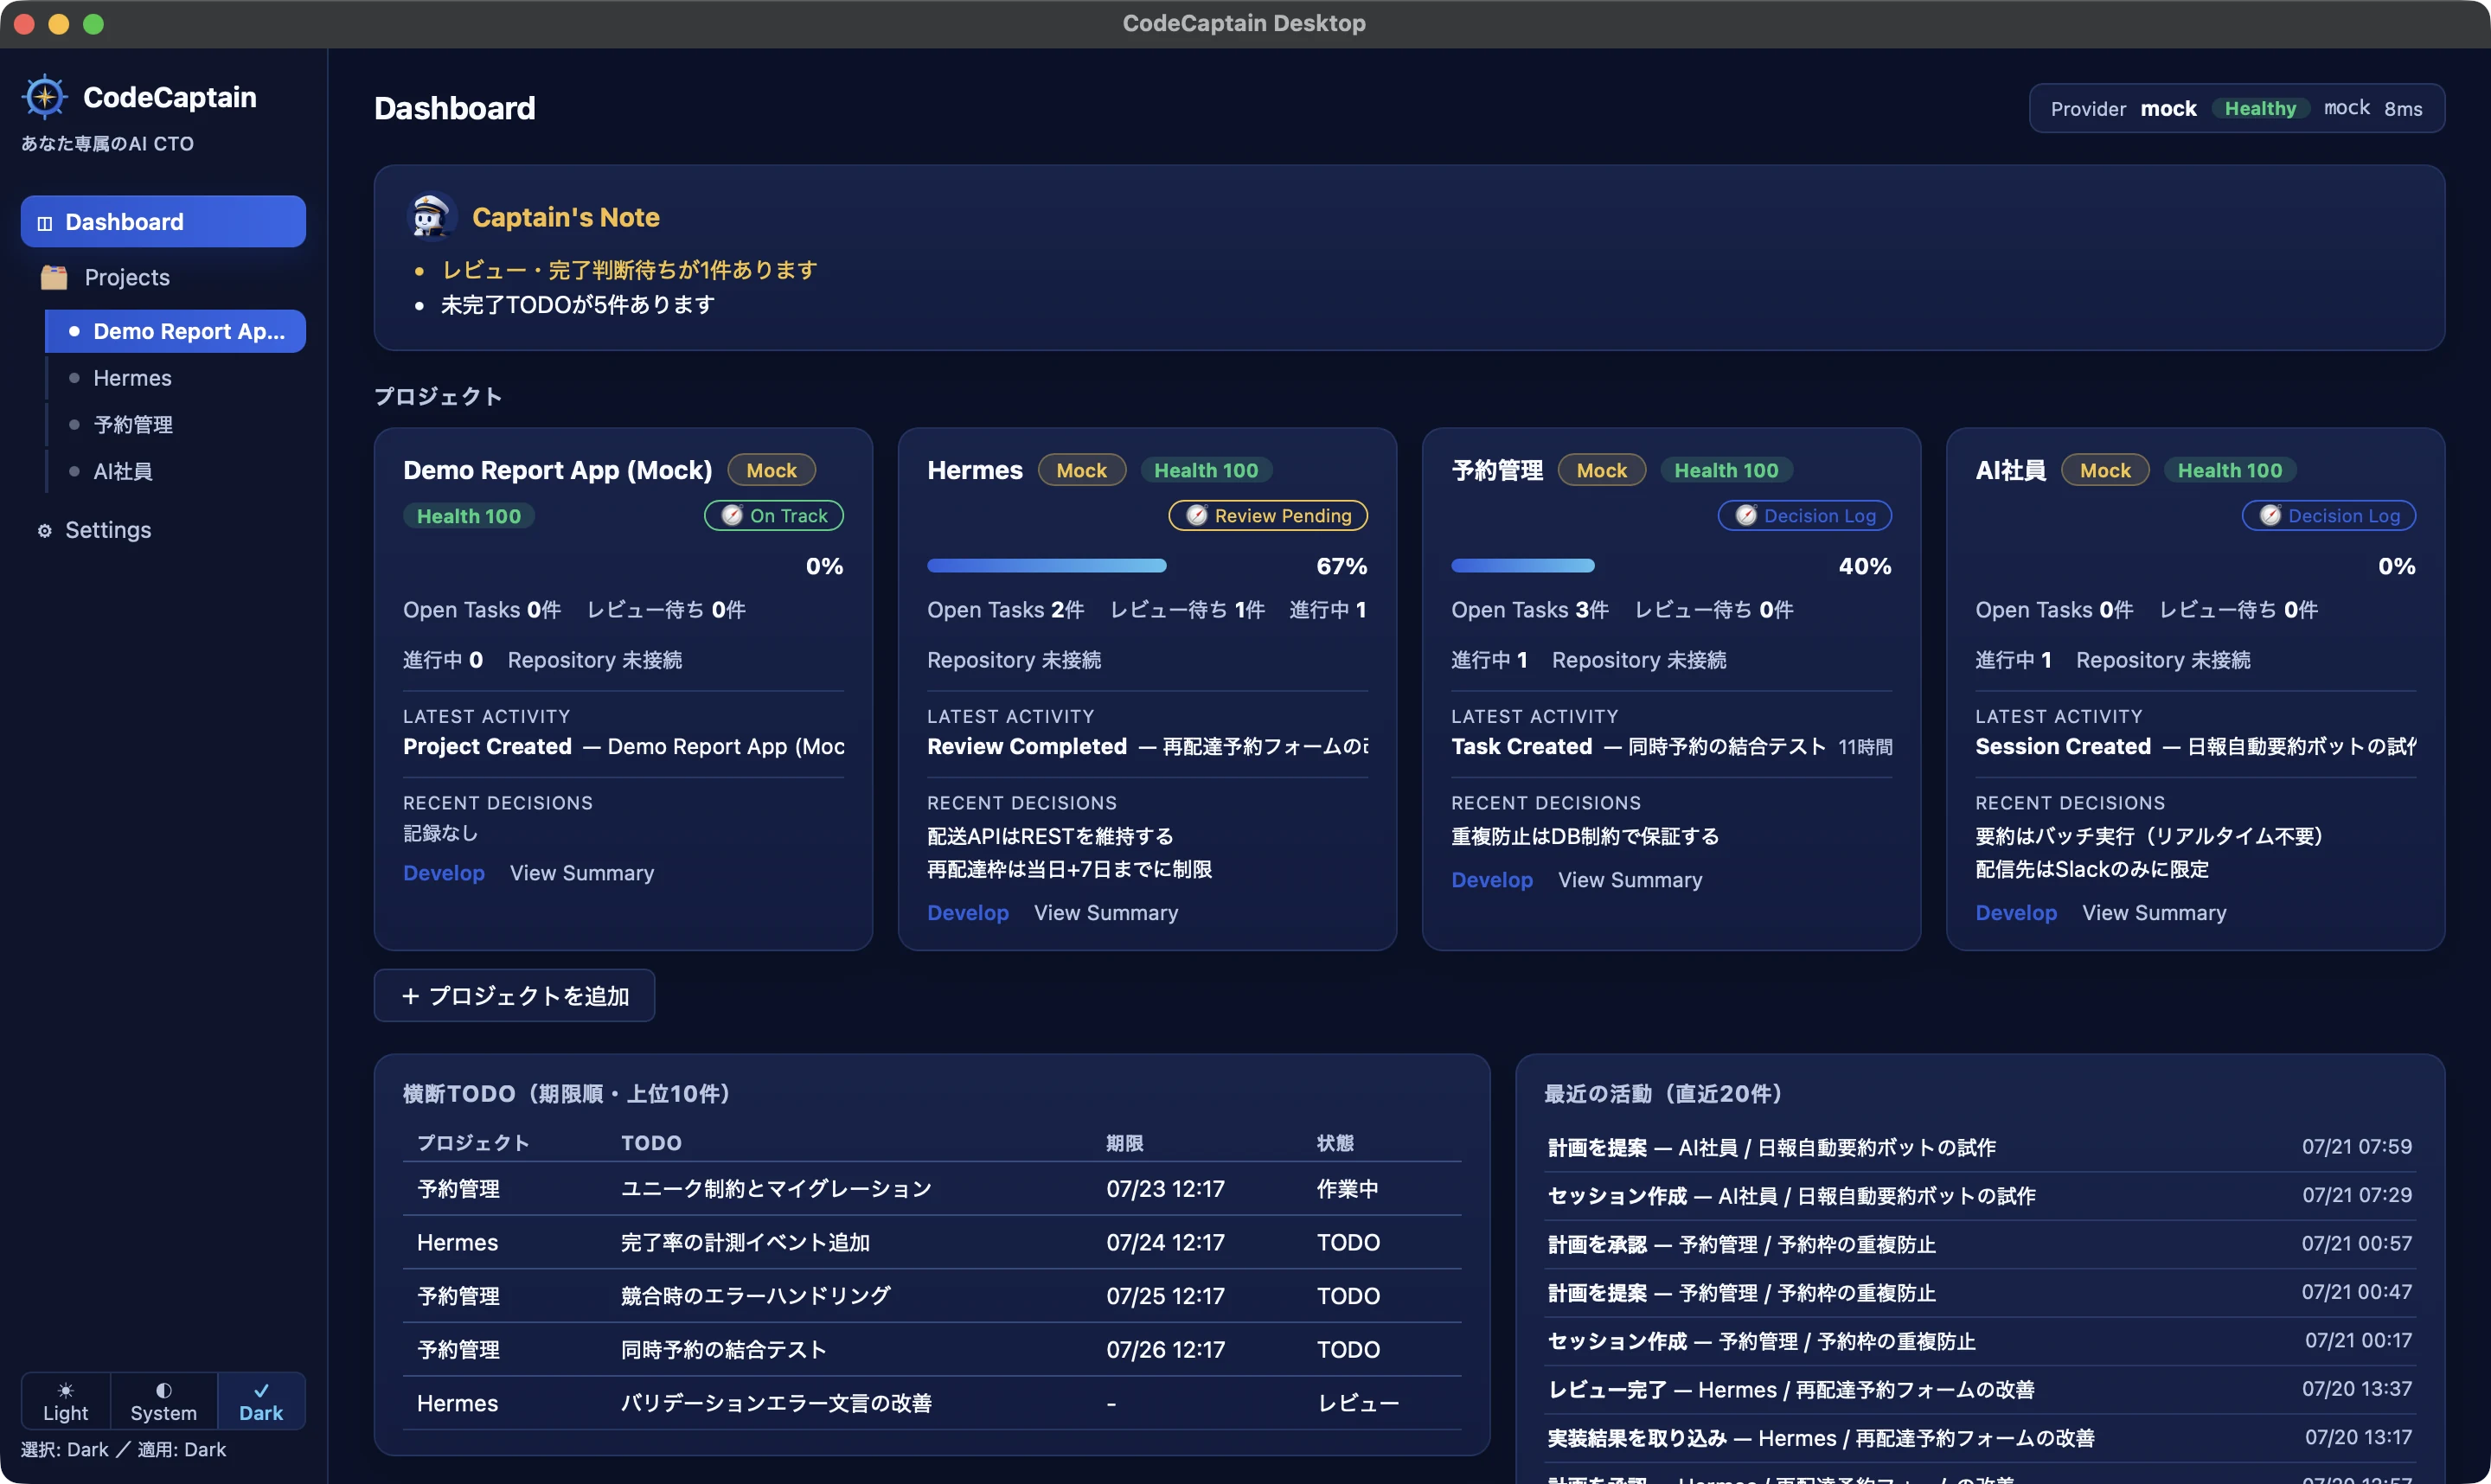Click activity 計画を提案 at 07/21 07:59
The width and height of the screenshot is (2491, 1484).
[1979, 1147]
